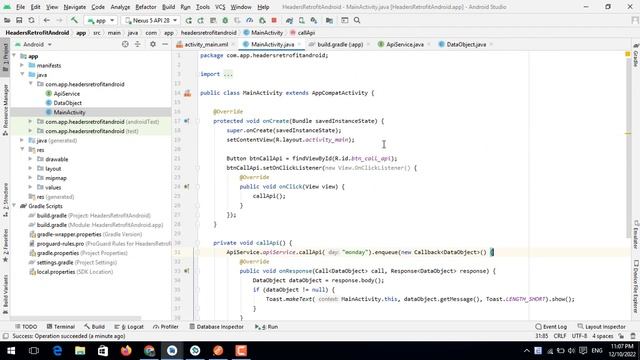Collapse the res folder
The width and height of the screenshot is (640, 360).
[x=22, y=150]
